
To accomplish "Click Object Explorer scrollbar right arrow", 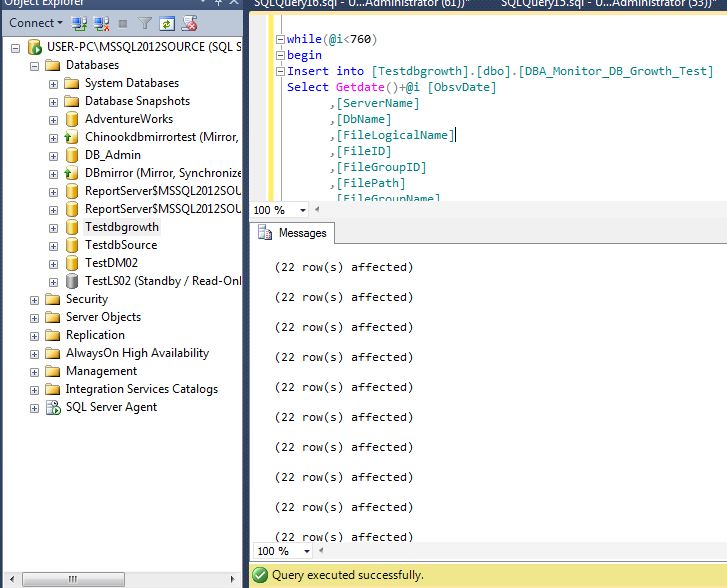I will [x=232, y=579].
